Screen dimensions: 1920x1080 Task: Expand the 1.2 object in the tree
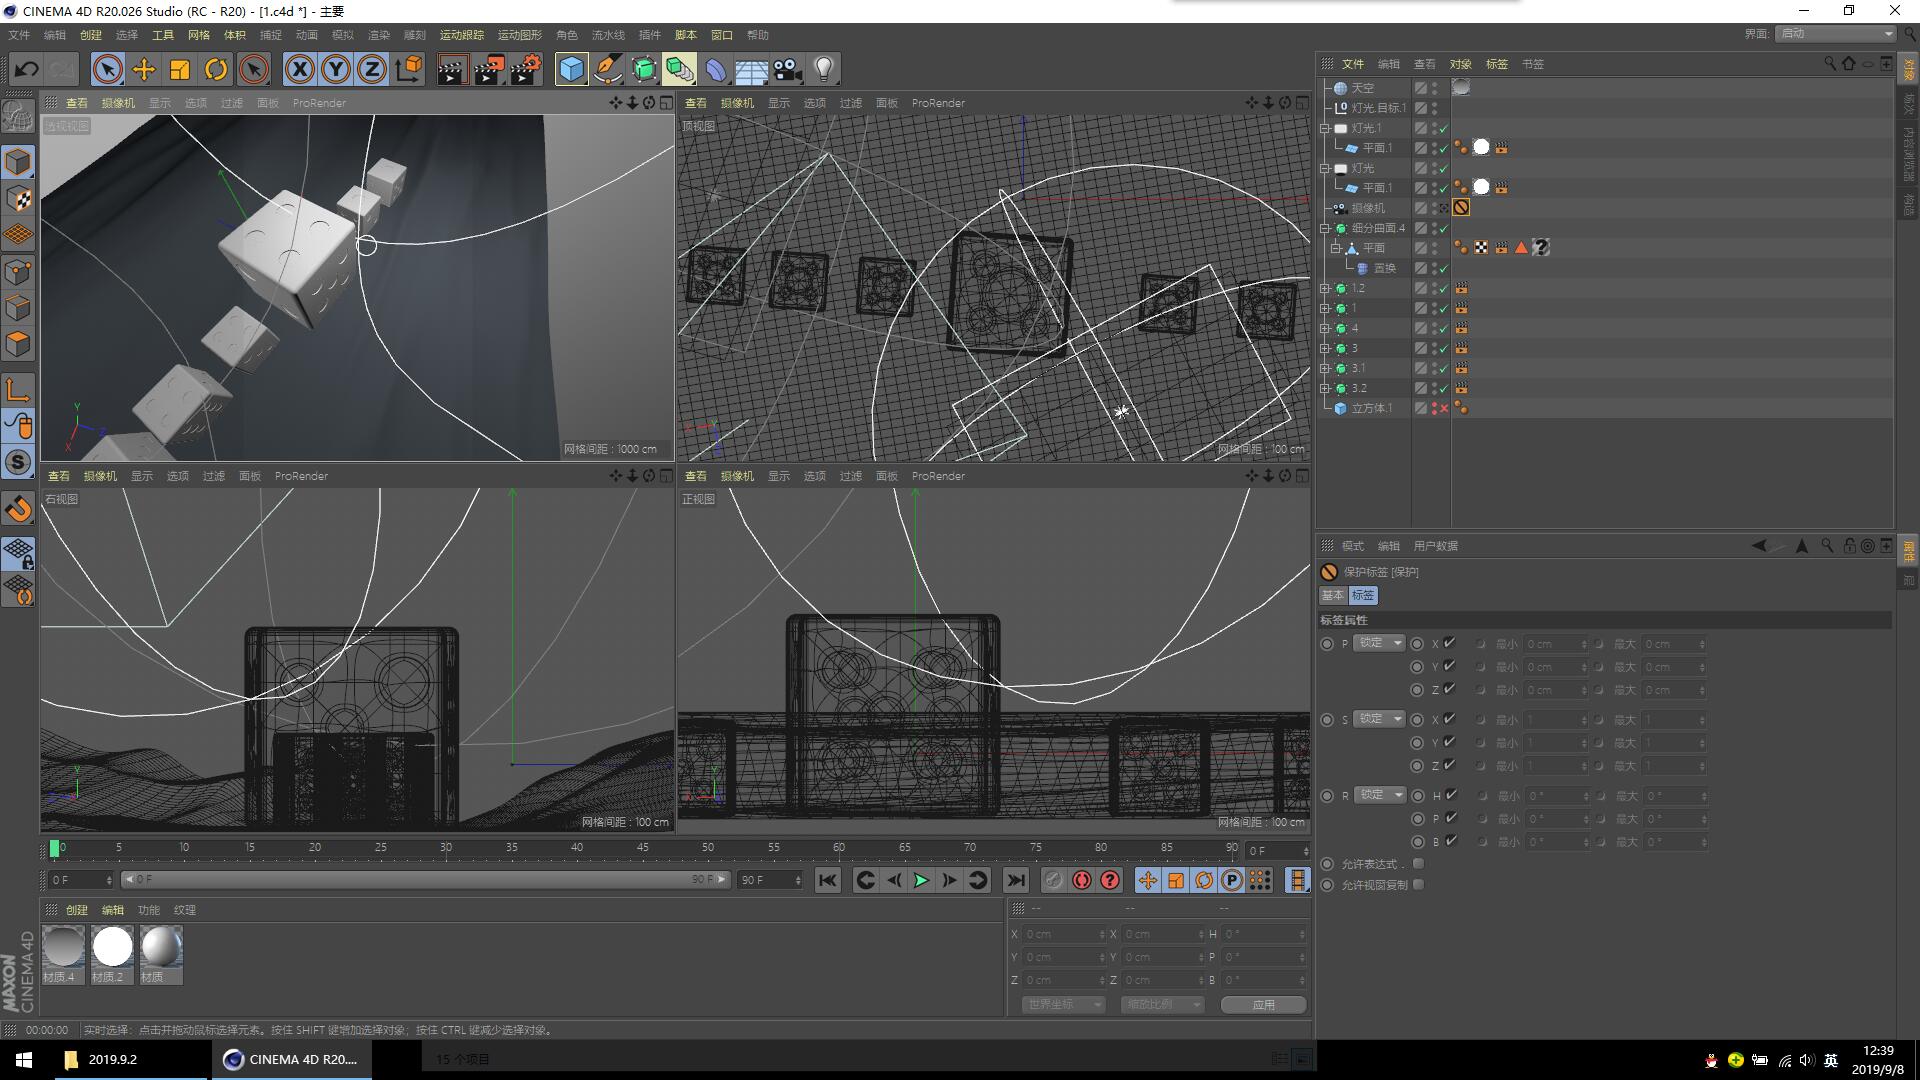pyautogui.click(x=1325, y=288)
